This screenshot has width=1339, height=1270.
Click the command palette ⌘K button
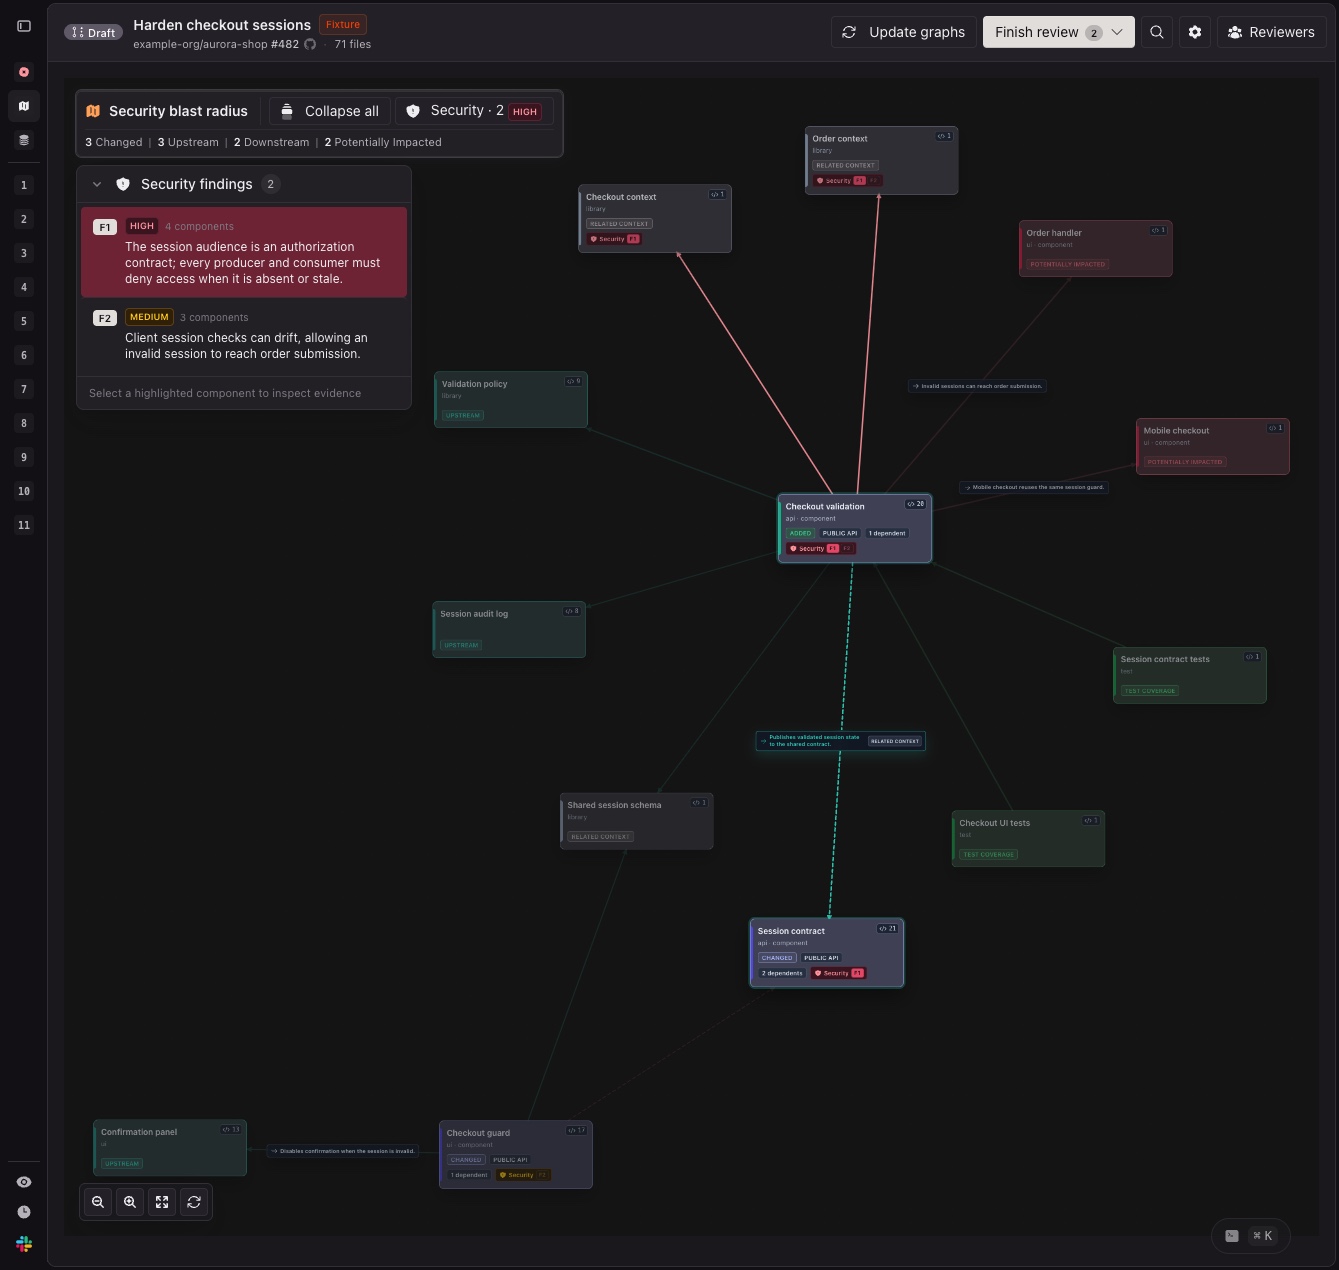[x=1250, y=1236]
